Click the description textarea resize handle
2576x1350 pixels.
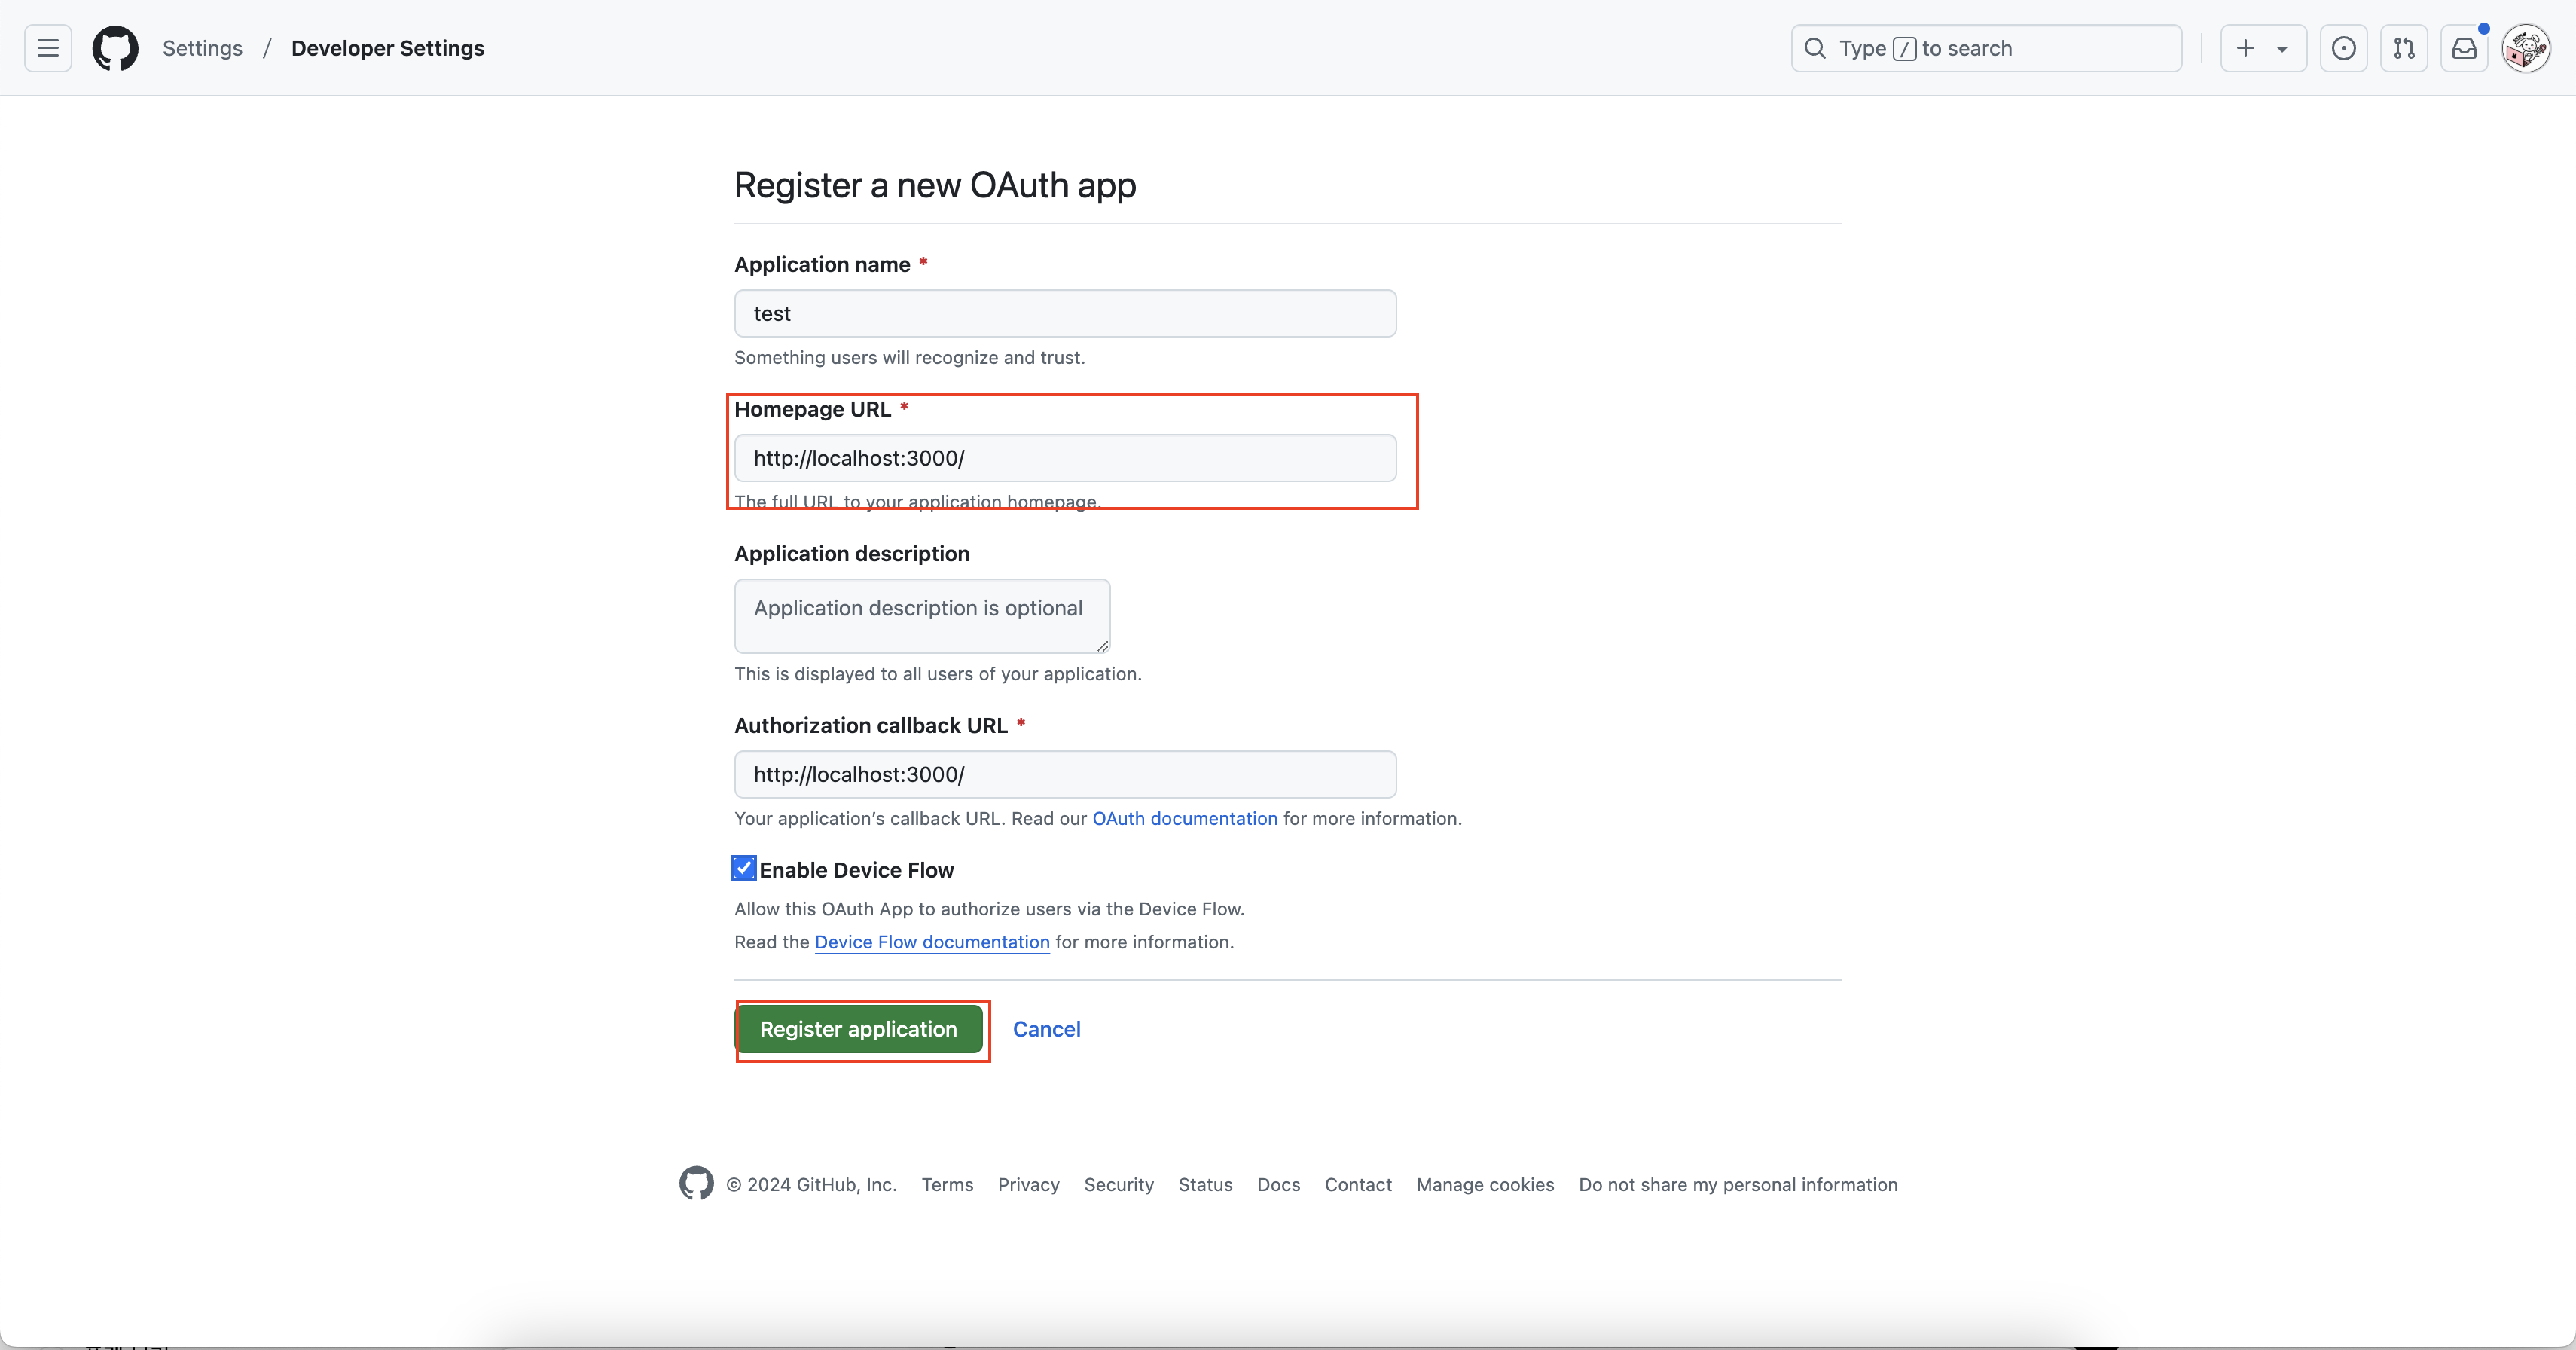pyautogui.click(x=1102, y=646)
